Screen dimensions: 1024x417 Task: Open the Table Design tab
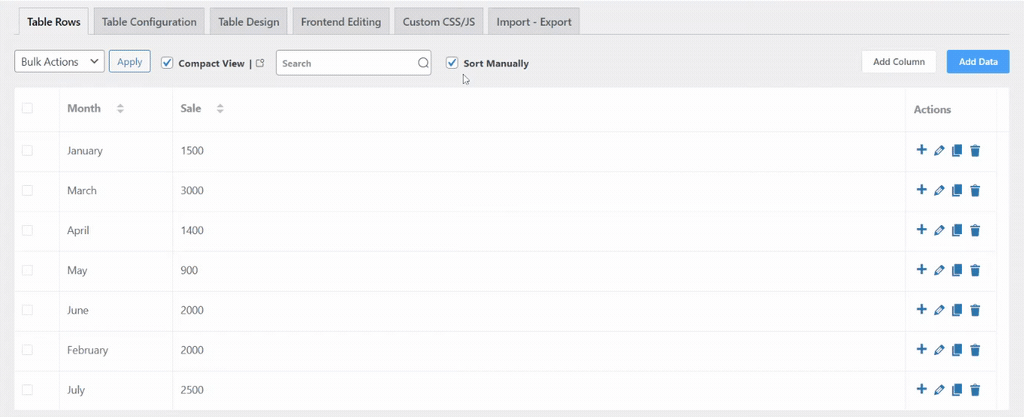click(x=249, y=22)
